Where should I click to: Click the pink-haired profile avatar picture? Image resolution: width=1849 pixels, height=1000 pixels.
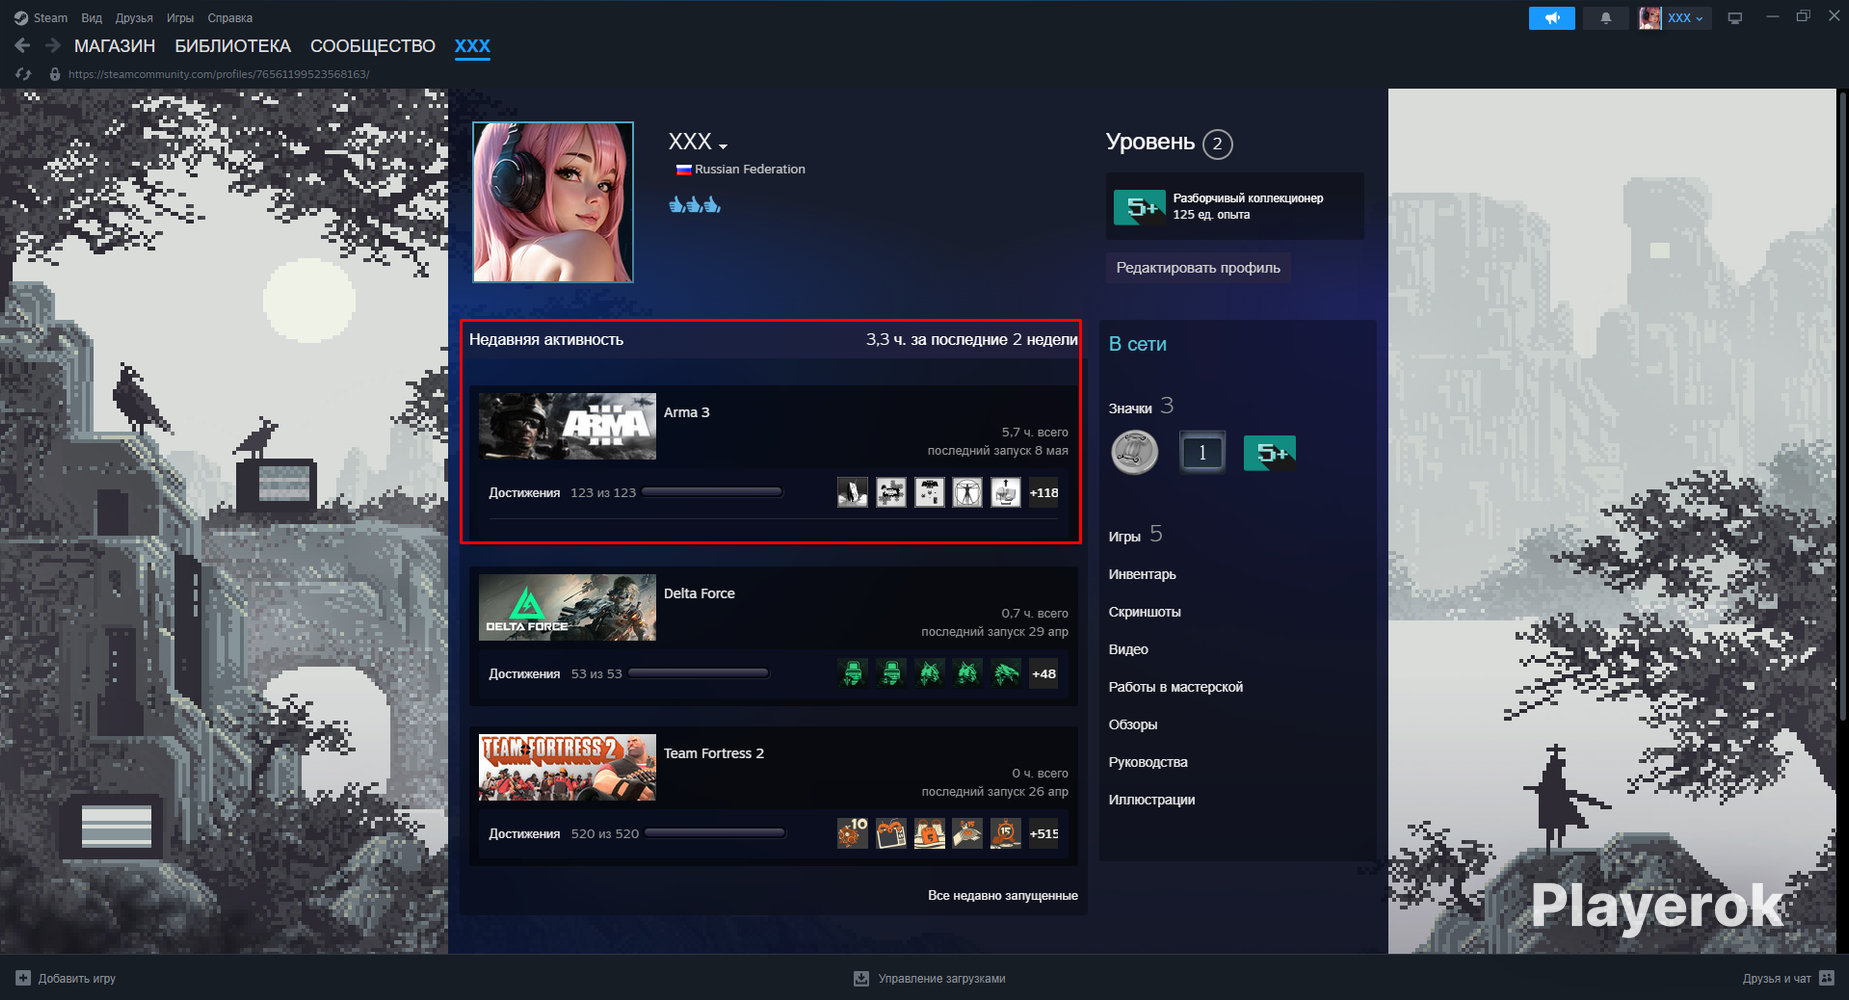click(553, 202)
